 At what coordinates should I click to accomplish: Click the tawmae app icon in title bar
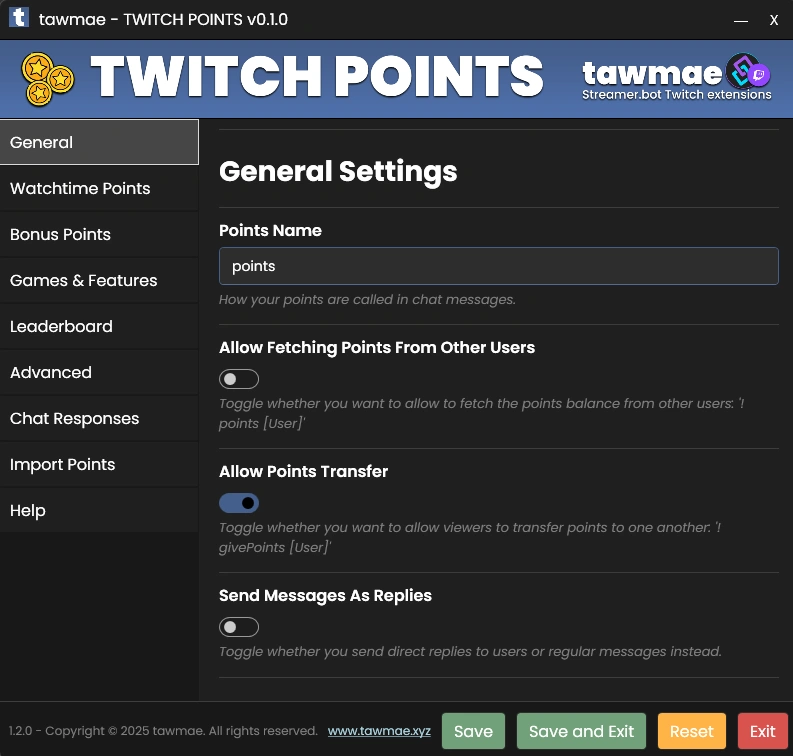tap(19, 18)
